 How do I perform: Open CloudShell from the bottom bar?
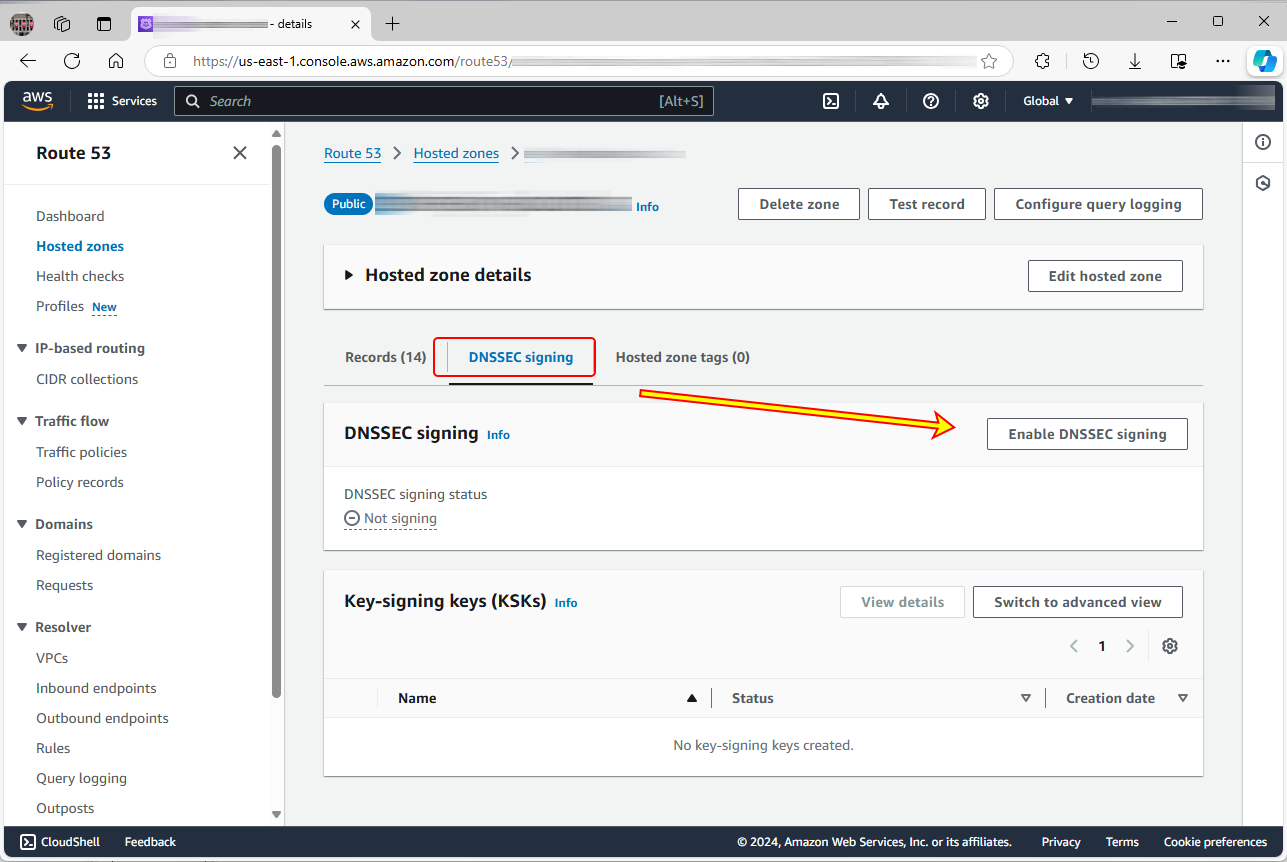(59, 841)
